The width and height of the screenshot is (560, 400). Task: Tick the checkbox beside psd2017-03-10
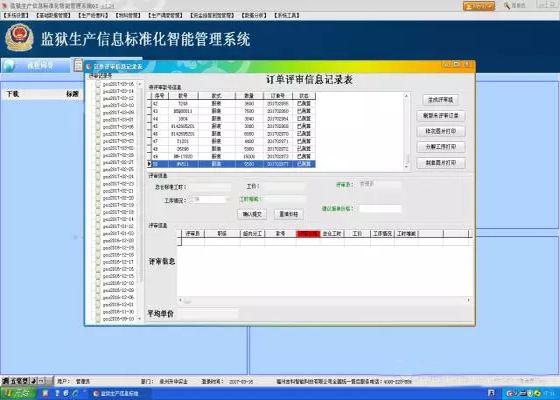point(98,106)
